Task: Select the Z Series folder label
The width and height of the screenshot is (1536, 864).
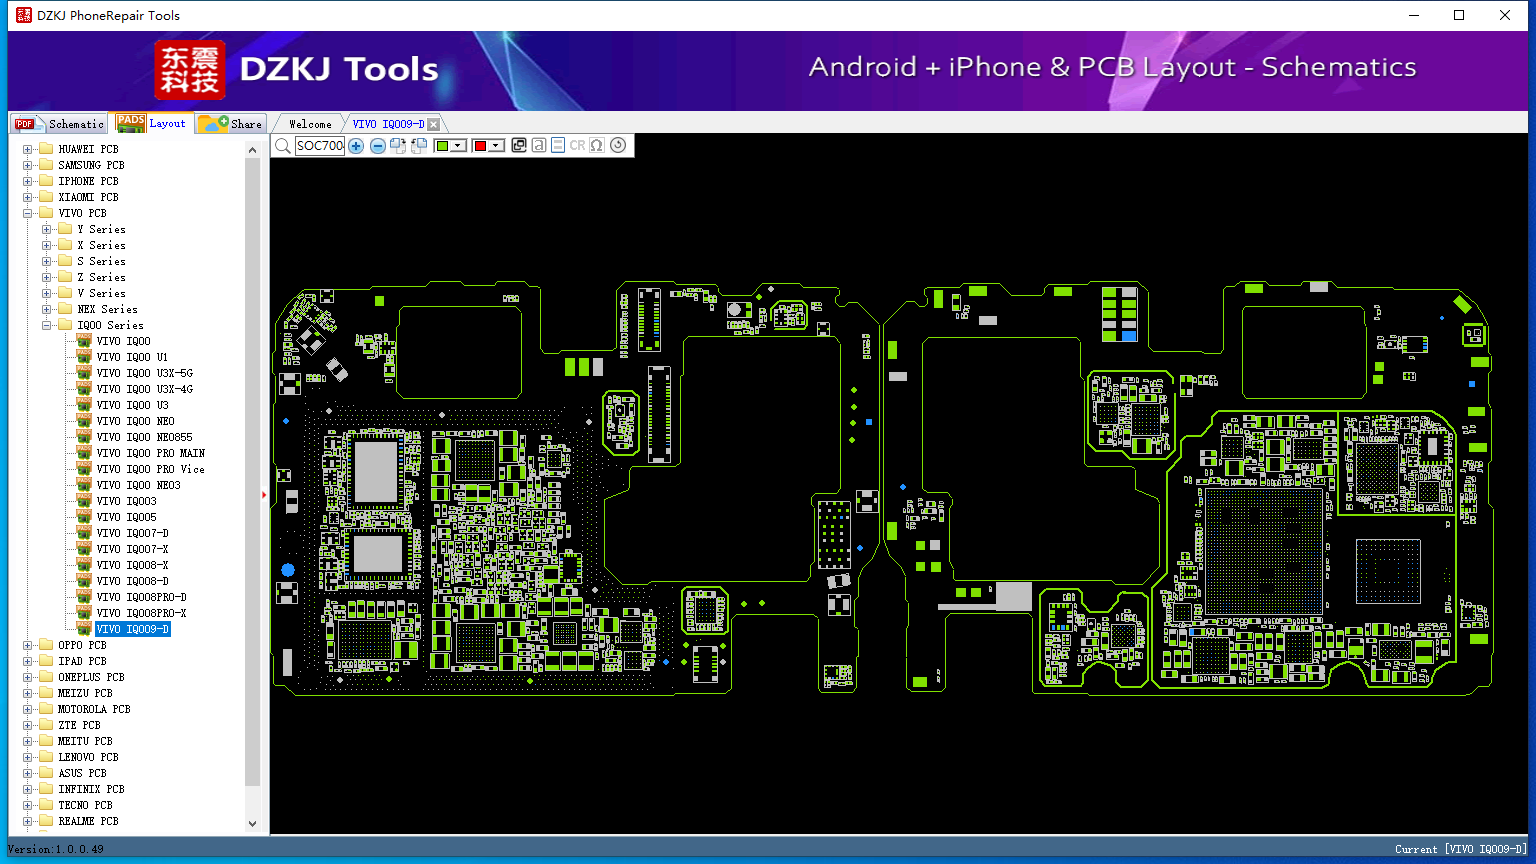Action: [101, 277]
